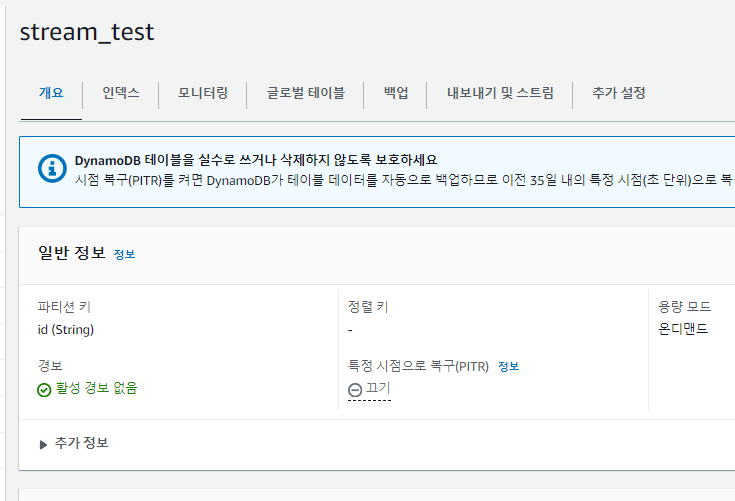735x501 pixels.
Task: Switch to the 개요 tab
Action: point(51,94)
